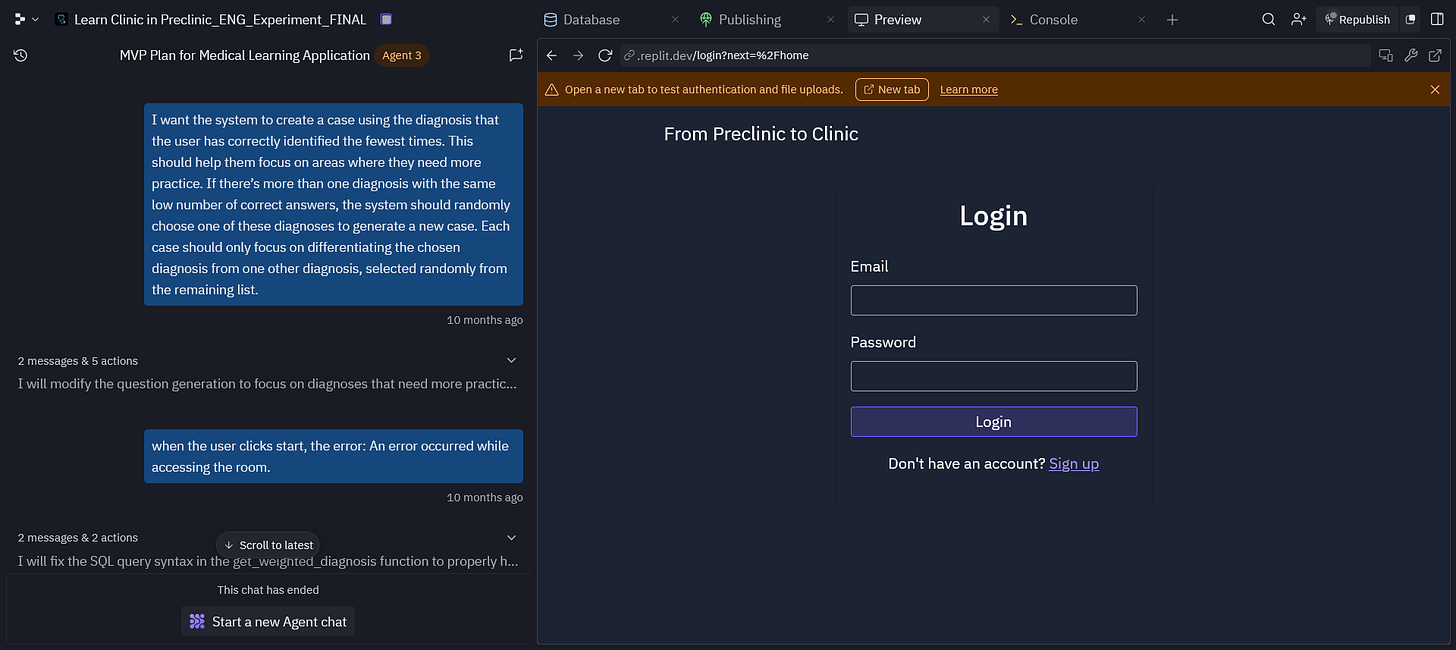Click the warning triangle in the banner
The width and height of the screenshot is (1456, 650).
(552, 89)
